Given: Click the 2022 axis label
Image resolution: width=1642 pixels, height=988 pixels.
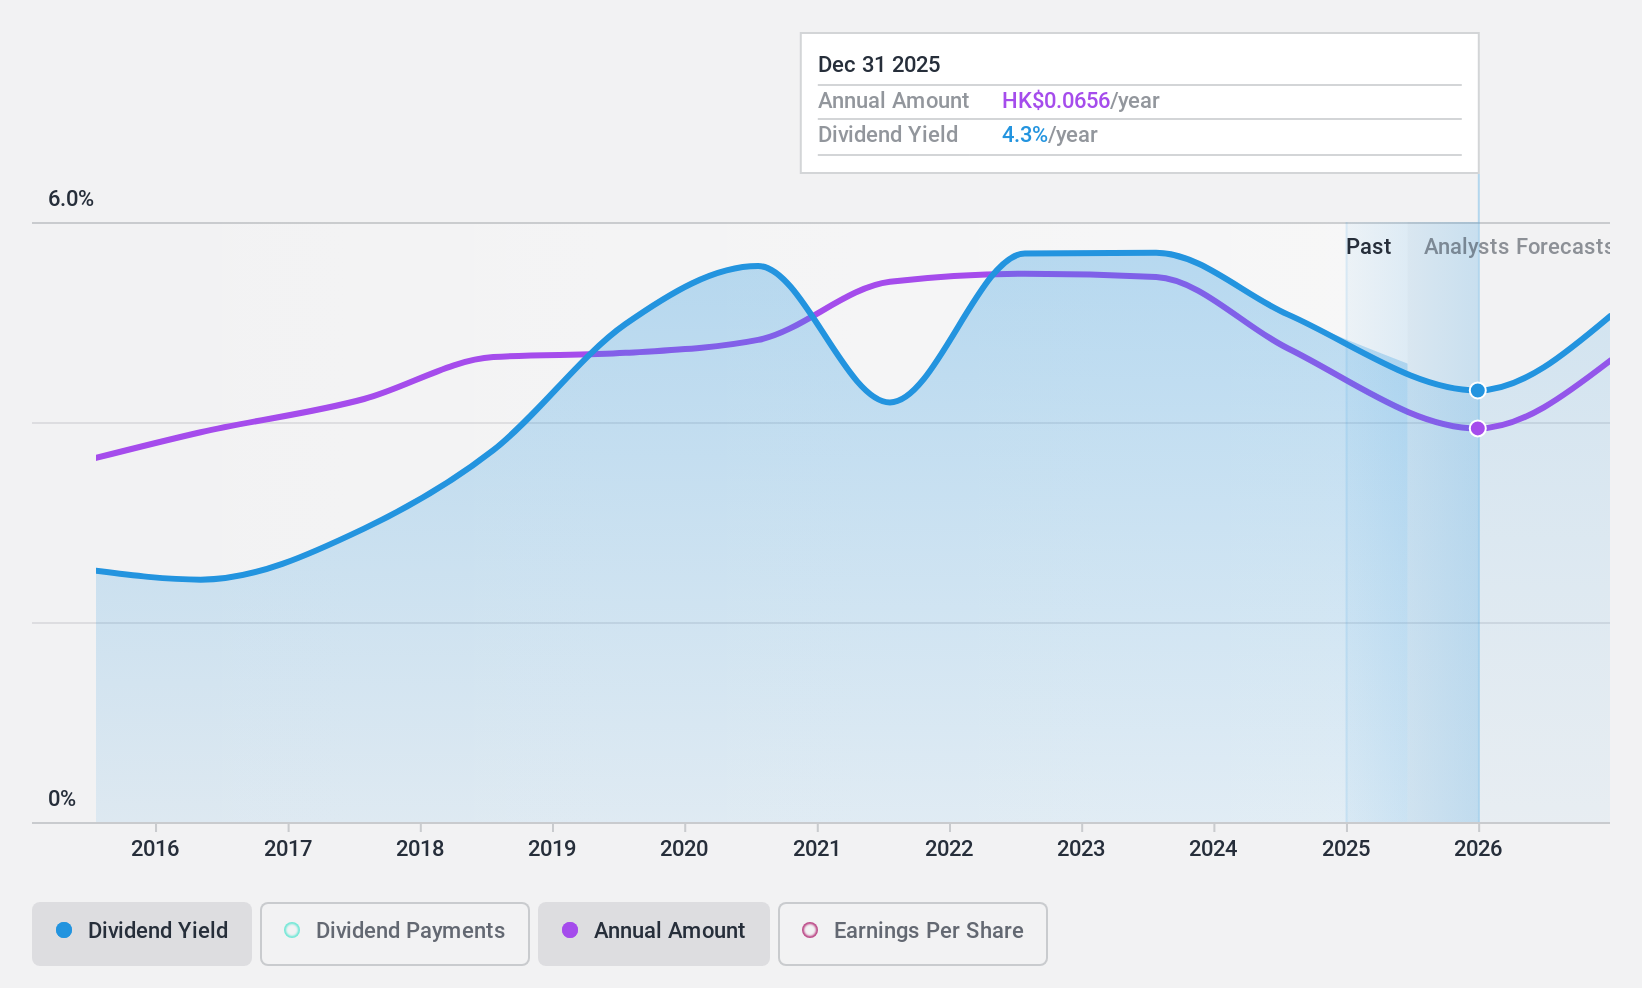Looking at the screenshot, I should pyautogui.click(x=949, y=848).
